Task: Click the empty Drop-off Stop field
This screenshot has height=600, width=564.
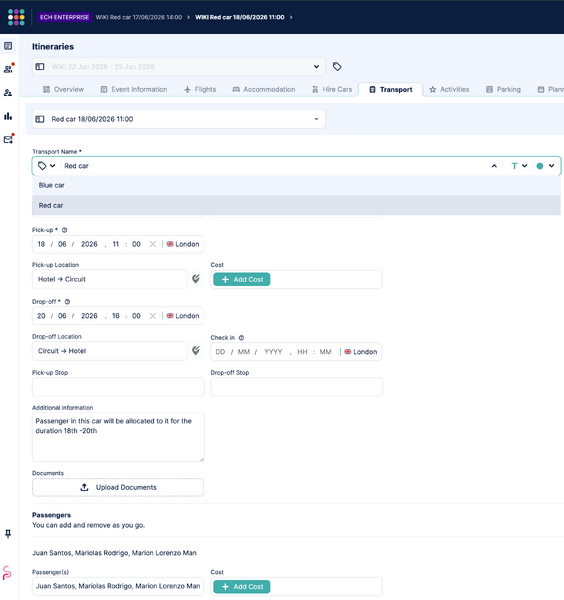Action: point(296,387)
